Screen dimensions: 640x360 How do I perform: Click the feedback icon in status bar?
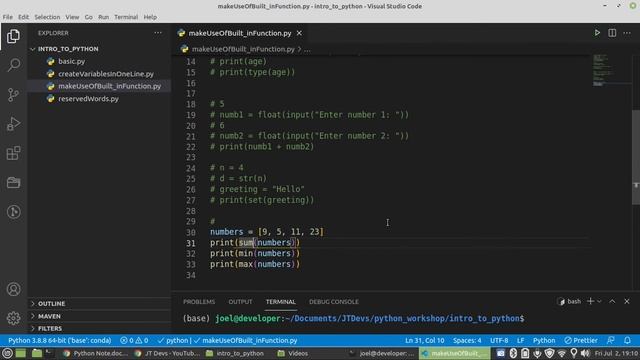click(x=611, y=340)
